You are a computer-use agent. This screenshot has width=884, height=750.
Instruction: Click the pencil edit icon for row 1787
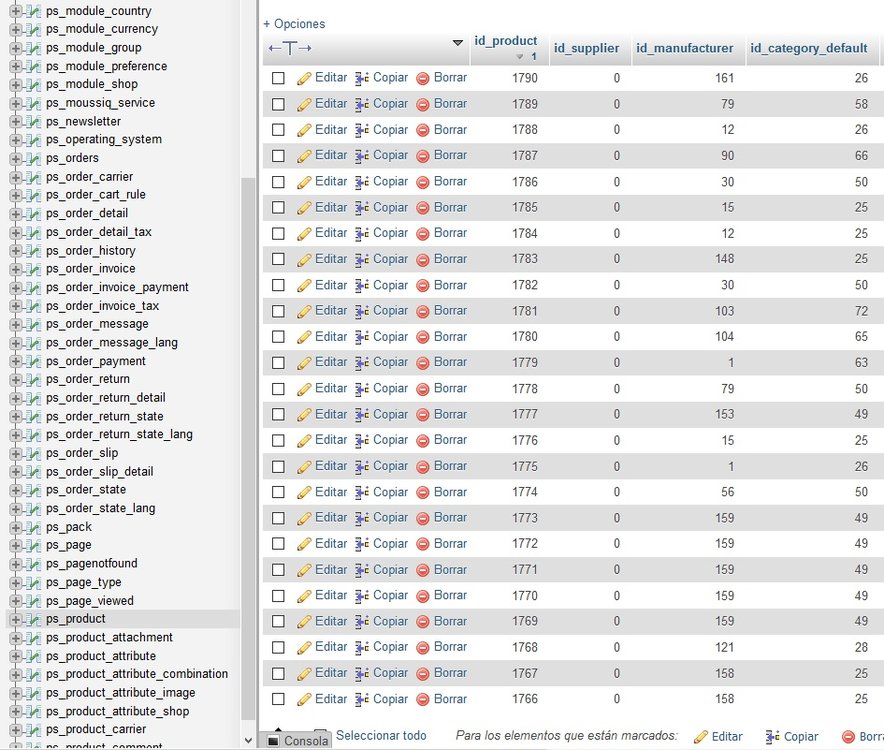(304, 156)
